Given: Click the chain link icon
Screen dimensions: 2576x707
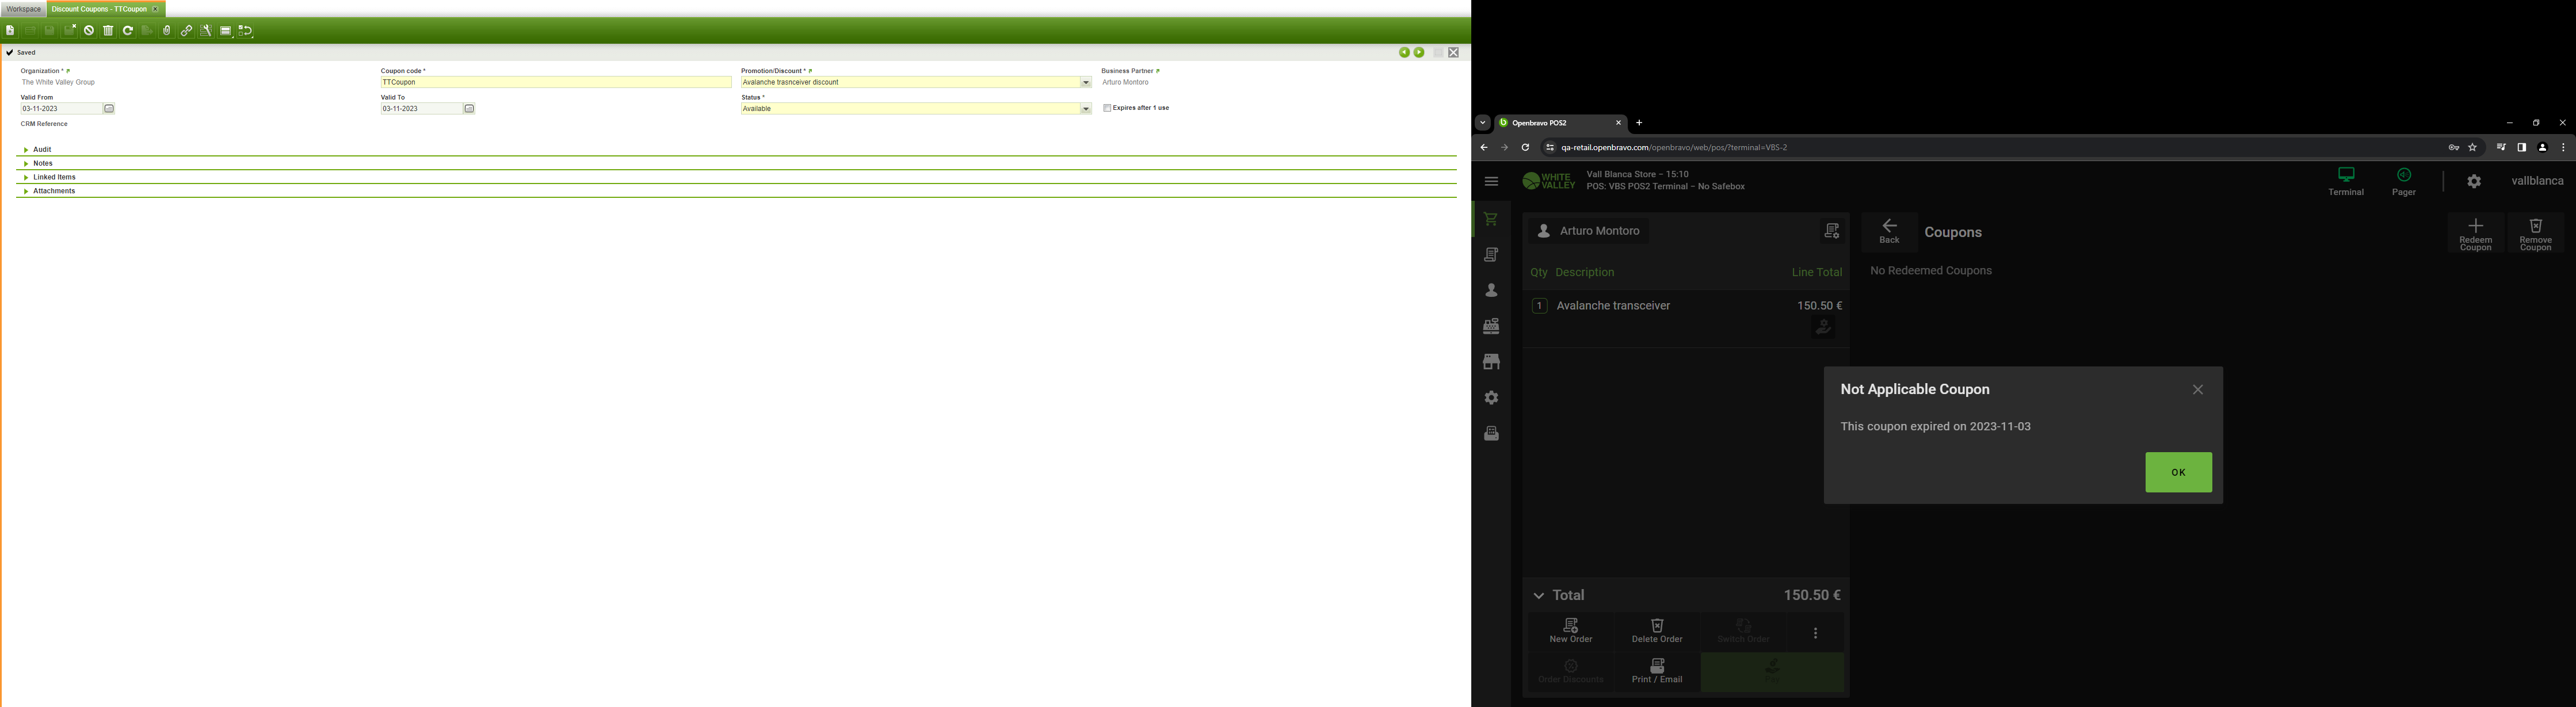Looking at the screenshot, I should click(x=187, y=31).
